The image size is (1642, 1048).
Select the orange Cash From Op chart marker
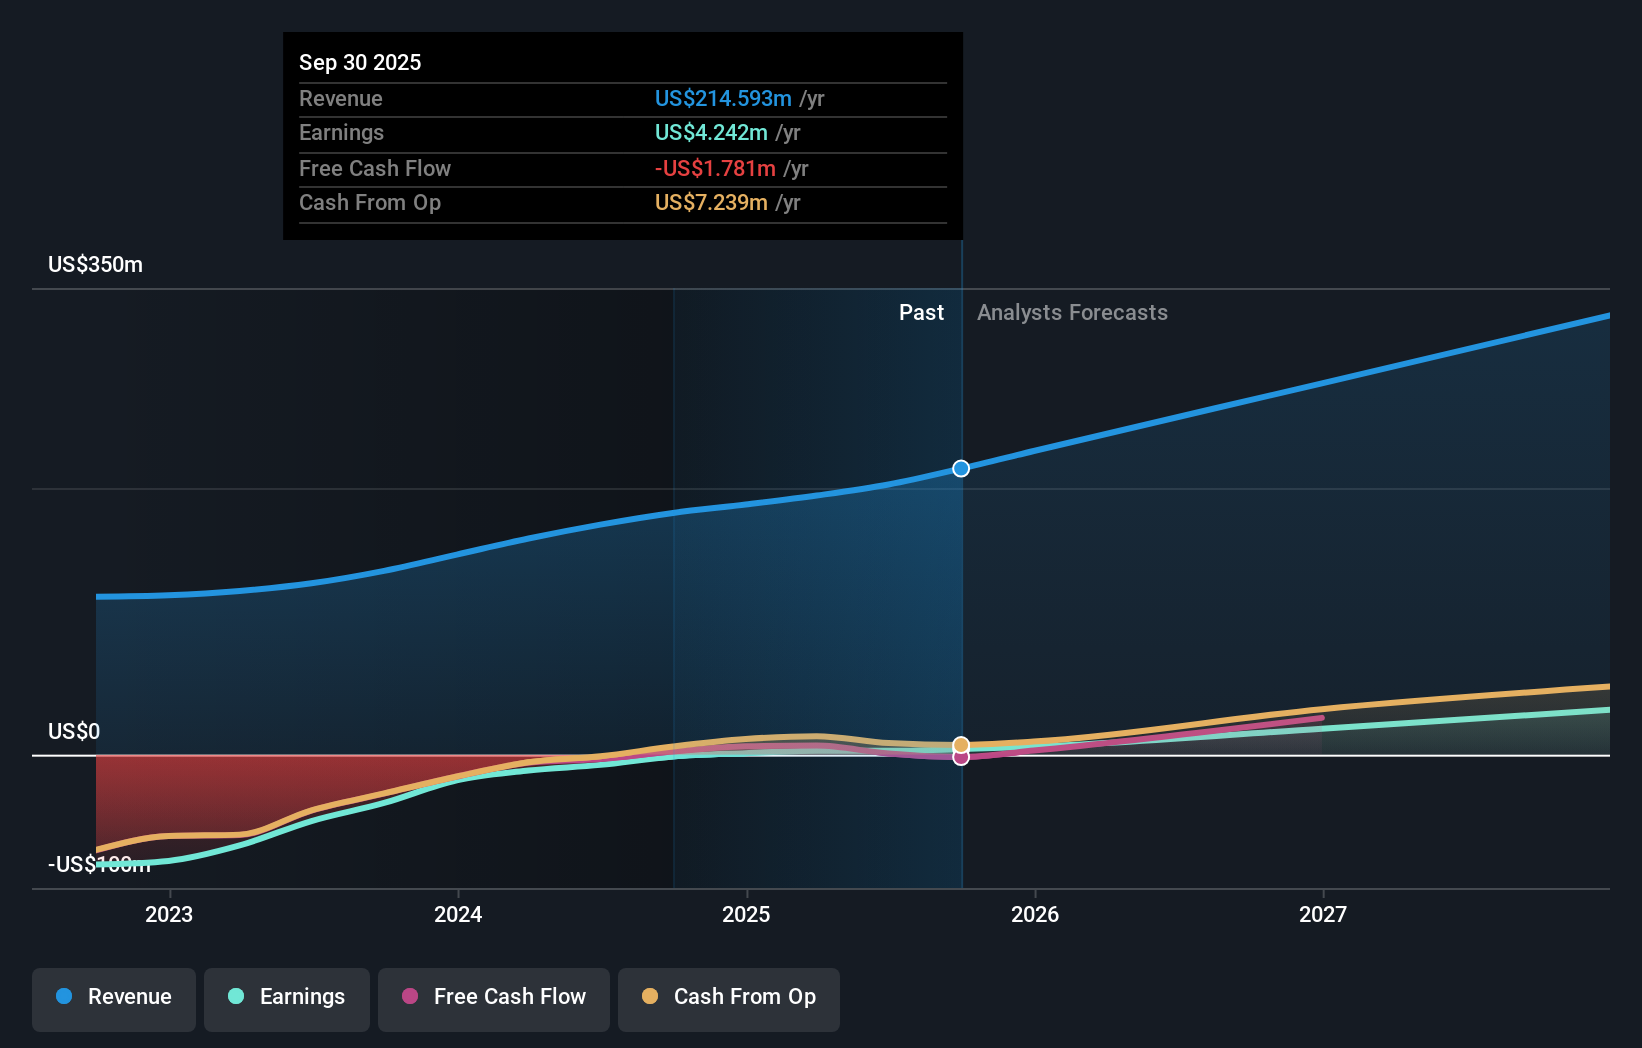point(960,745)
